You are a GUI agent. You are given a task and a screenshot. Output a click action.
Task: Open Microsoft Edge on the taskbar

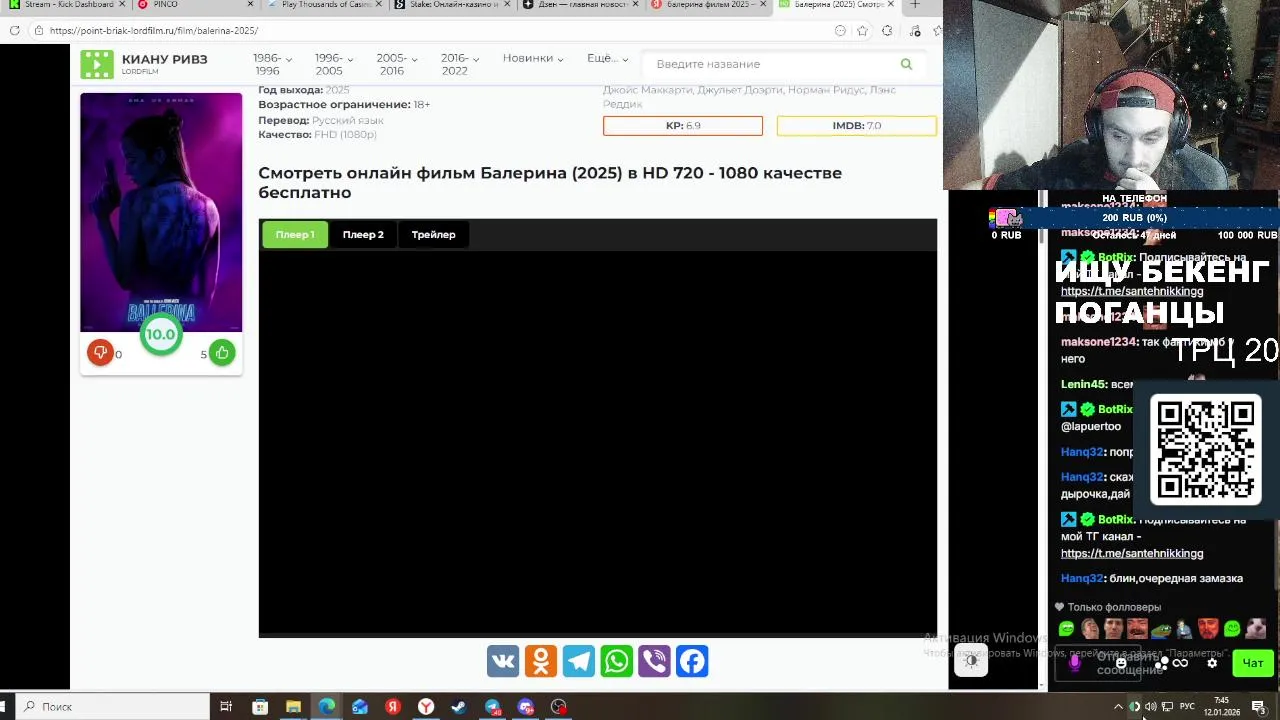point(326,707)
